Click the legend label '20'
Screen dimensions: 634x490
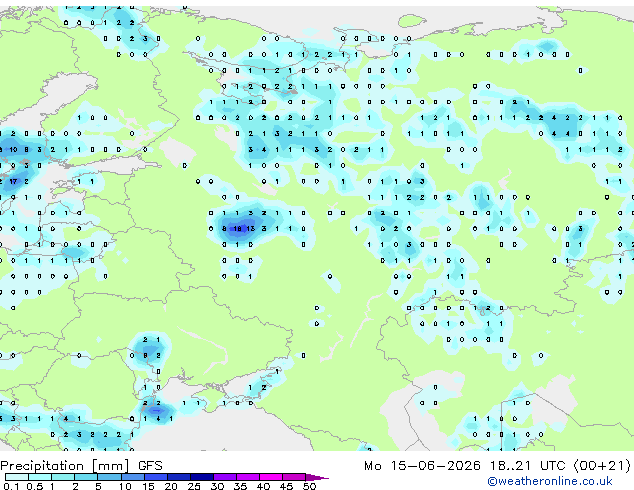click(171, 486)
